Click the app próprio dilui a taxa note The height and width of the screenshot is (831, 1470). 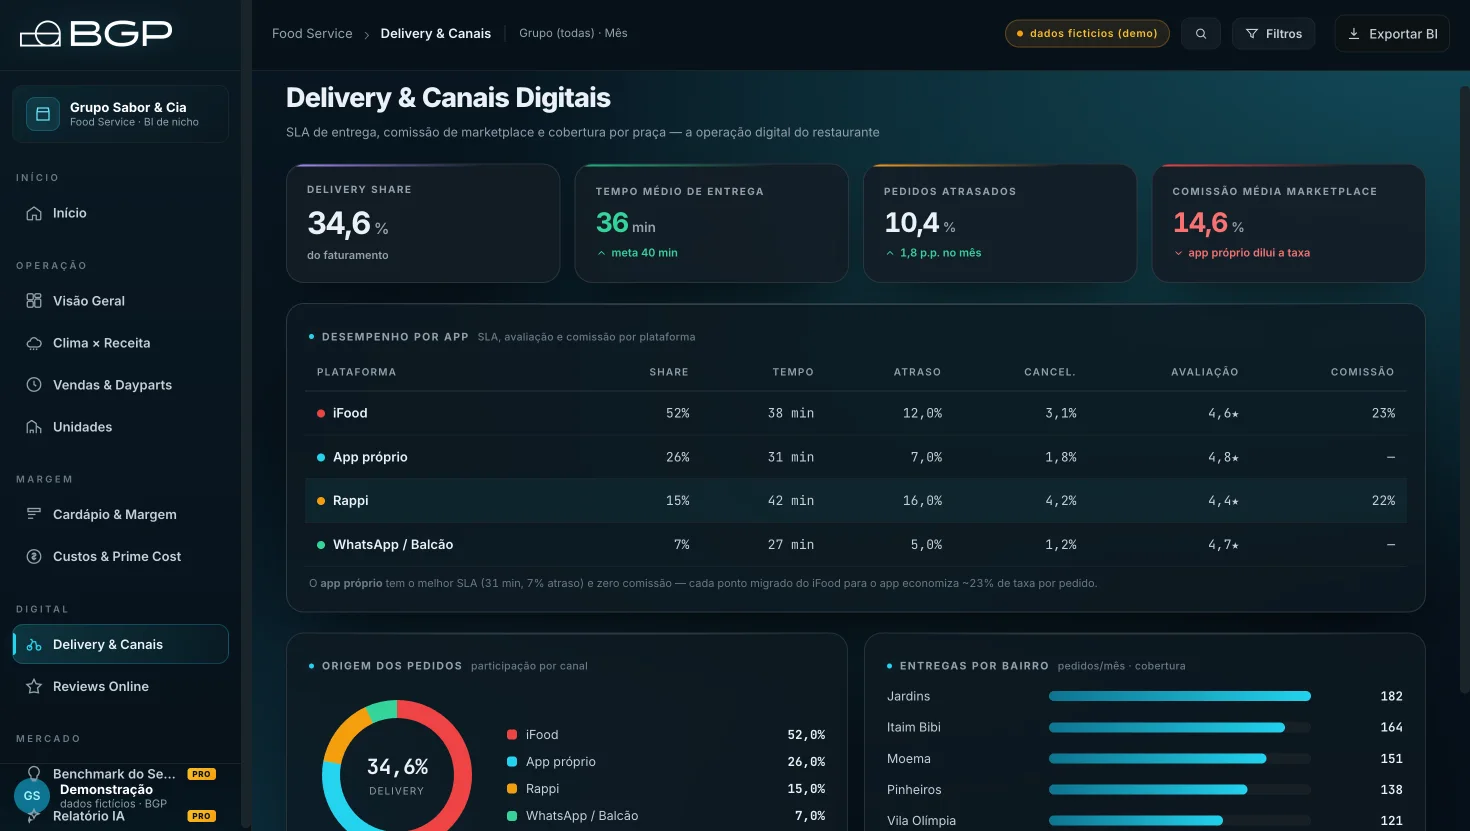pyautogui.click(x=1242, y=253)
